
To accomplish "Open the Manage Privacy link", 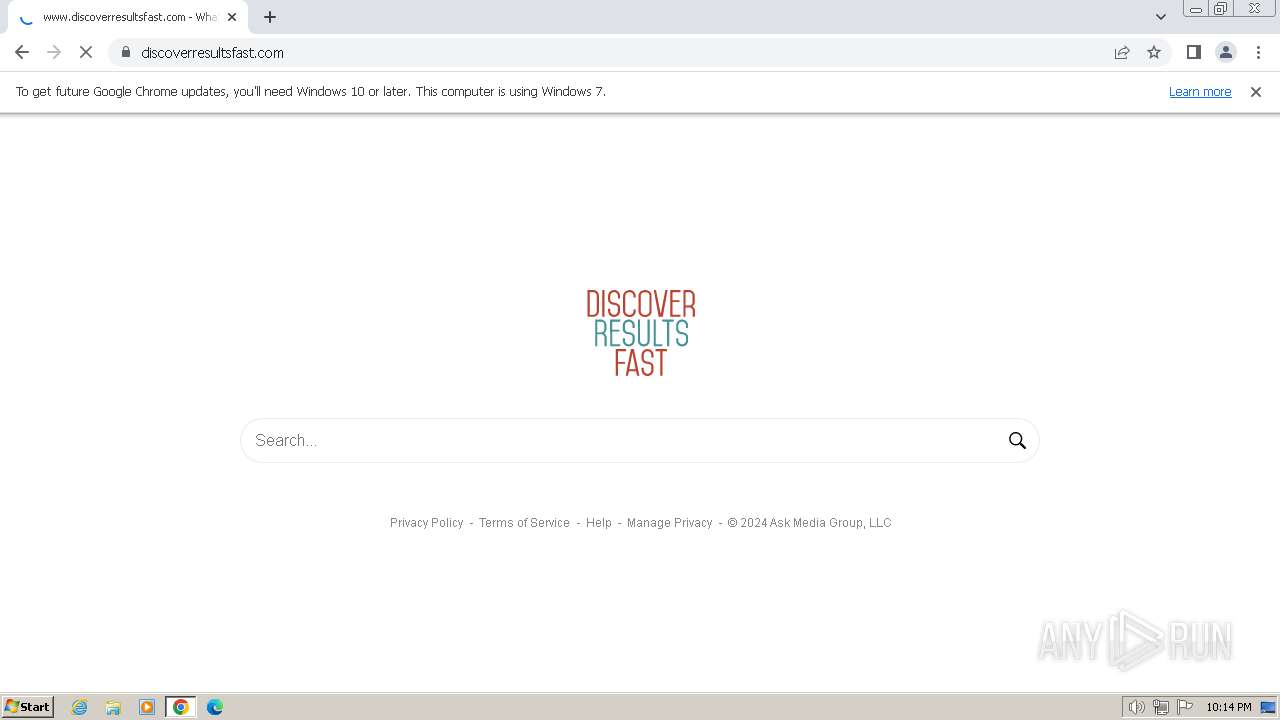I will click(669, 523).
